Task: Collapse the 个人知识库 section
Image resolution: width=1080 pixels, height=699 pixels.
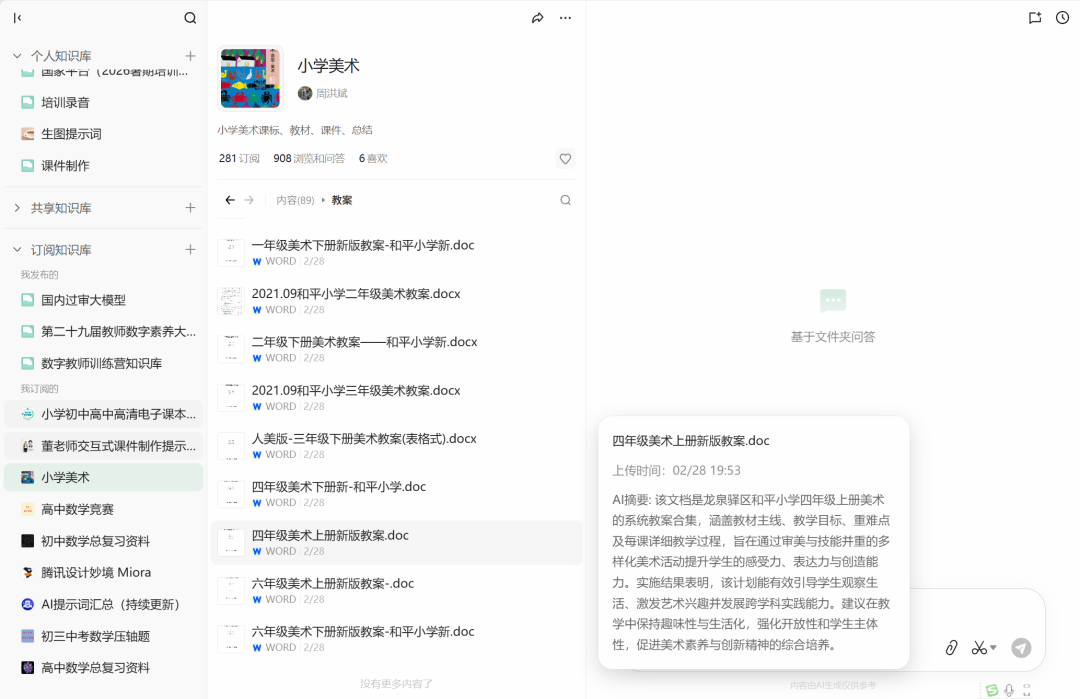Action: [17, 56]
